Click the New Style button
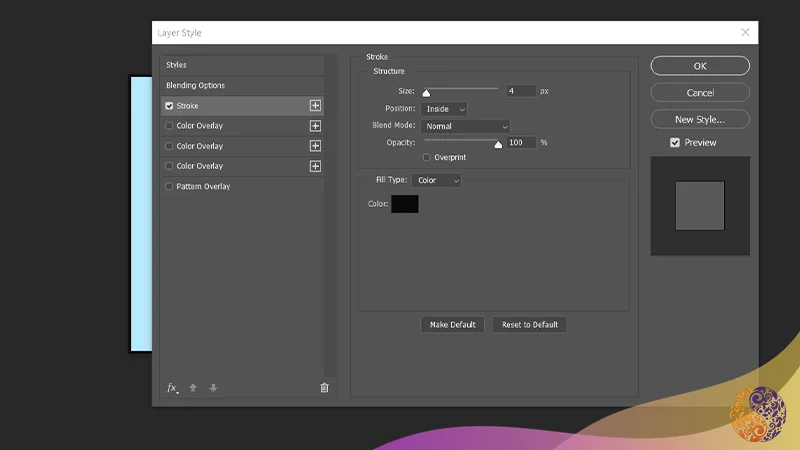The width and height of the screenshot is (800, 450). point(700,119)
